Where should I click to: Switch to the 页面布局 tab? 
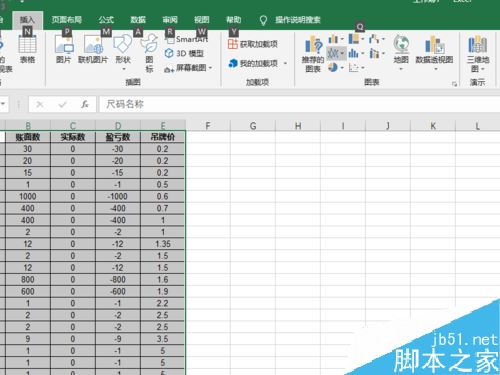[66, 20]
